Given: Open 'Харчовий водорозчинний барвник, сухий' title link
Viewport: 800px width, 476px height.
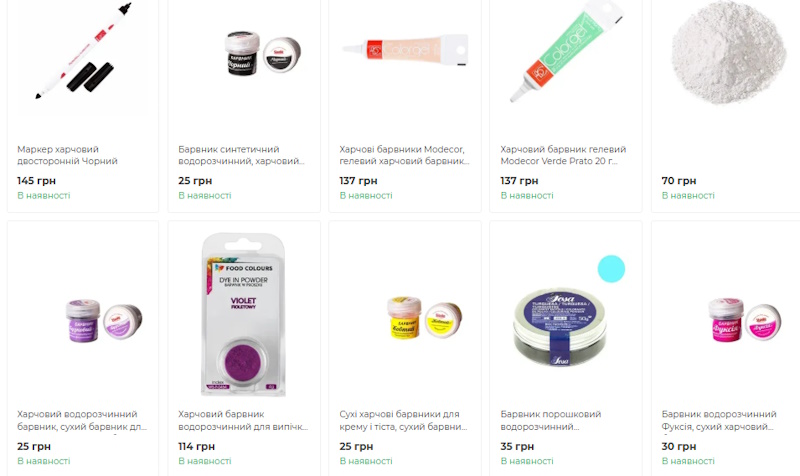Looking at the screenshot, I should [82, 420].
